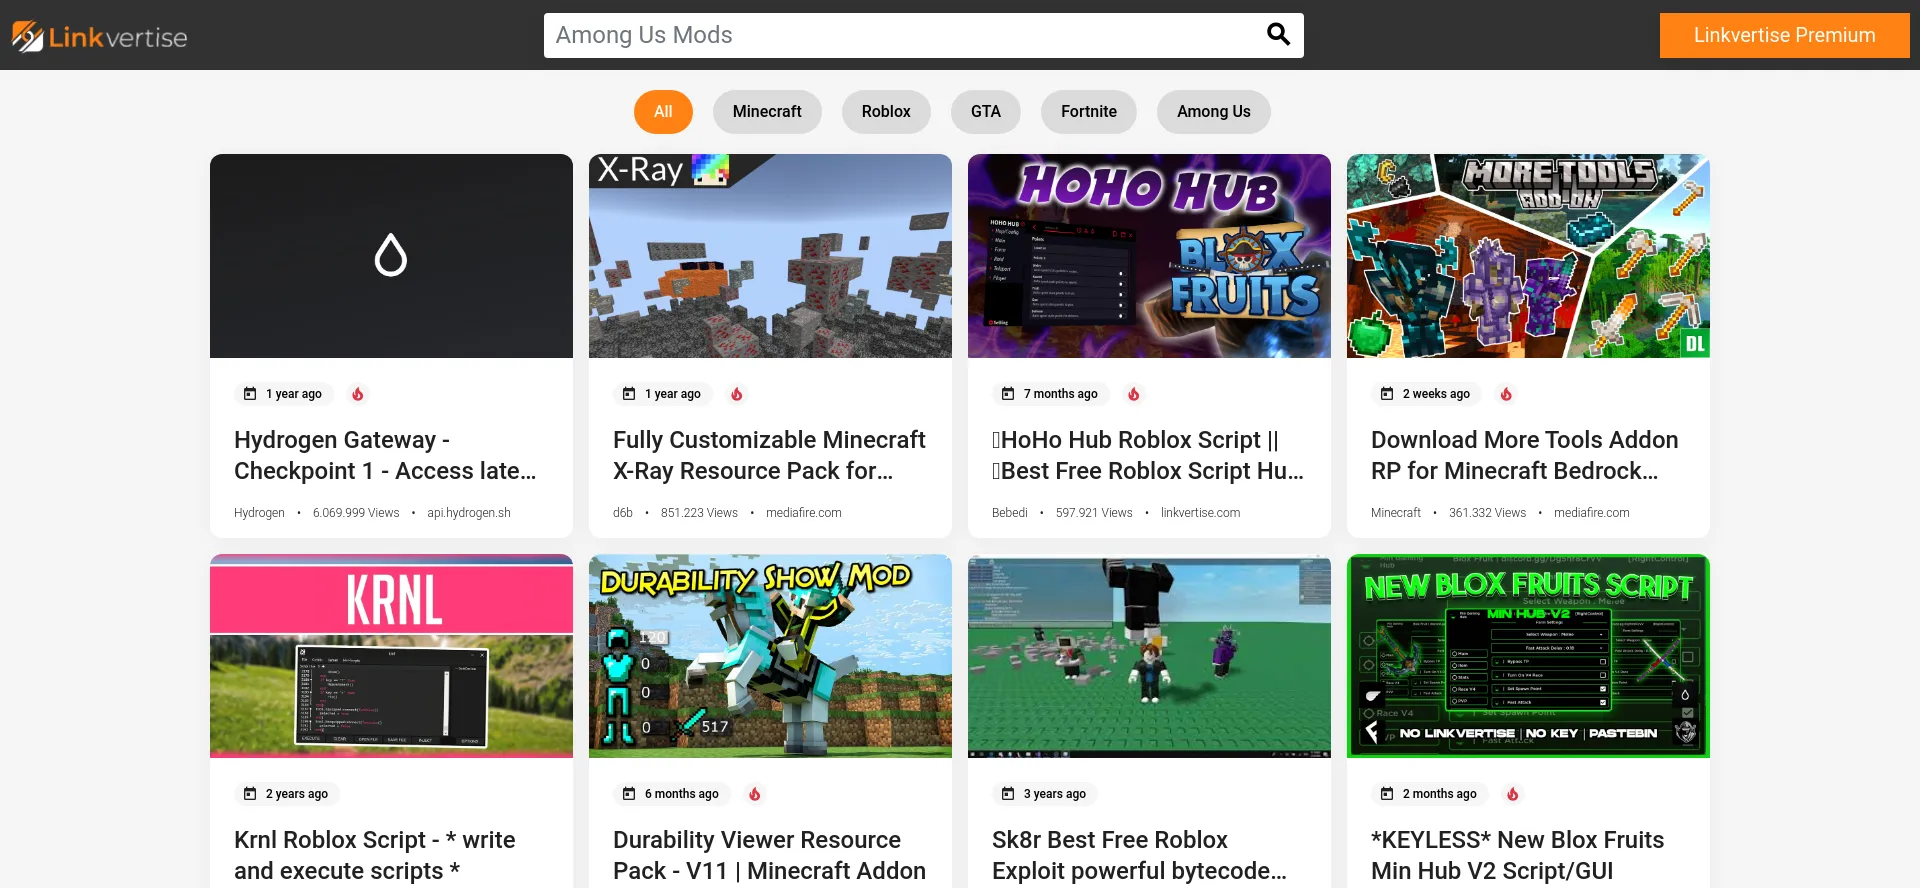Open the HoHo Hub Blox Fruits thumbnail
The height and width of the screenshot is (888, 1920).
1149,256
